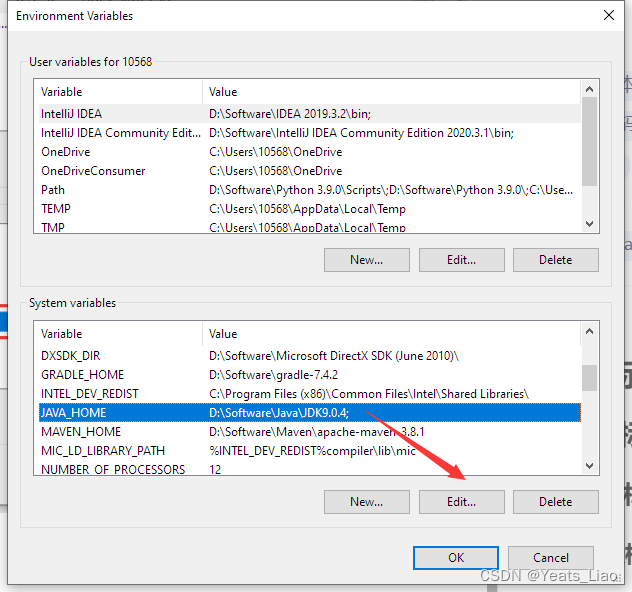Sort user variables by Variable column header
Screen dimensions: 632x592
(121, 92)
